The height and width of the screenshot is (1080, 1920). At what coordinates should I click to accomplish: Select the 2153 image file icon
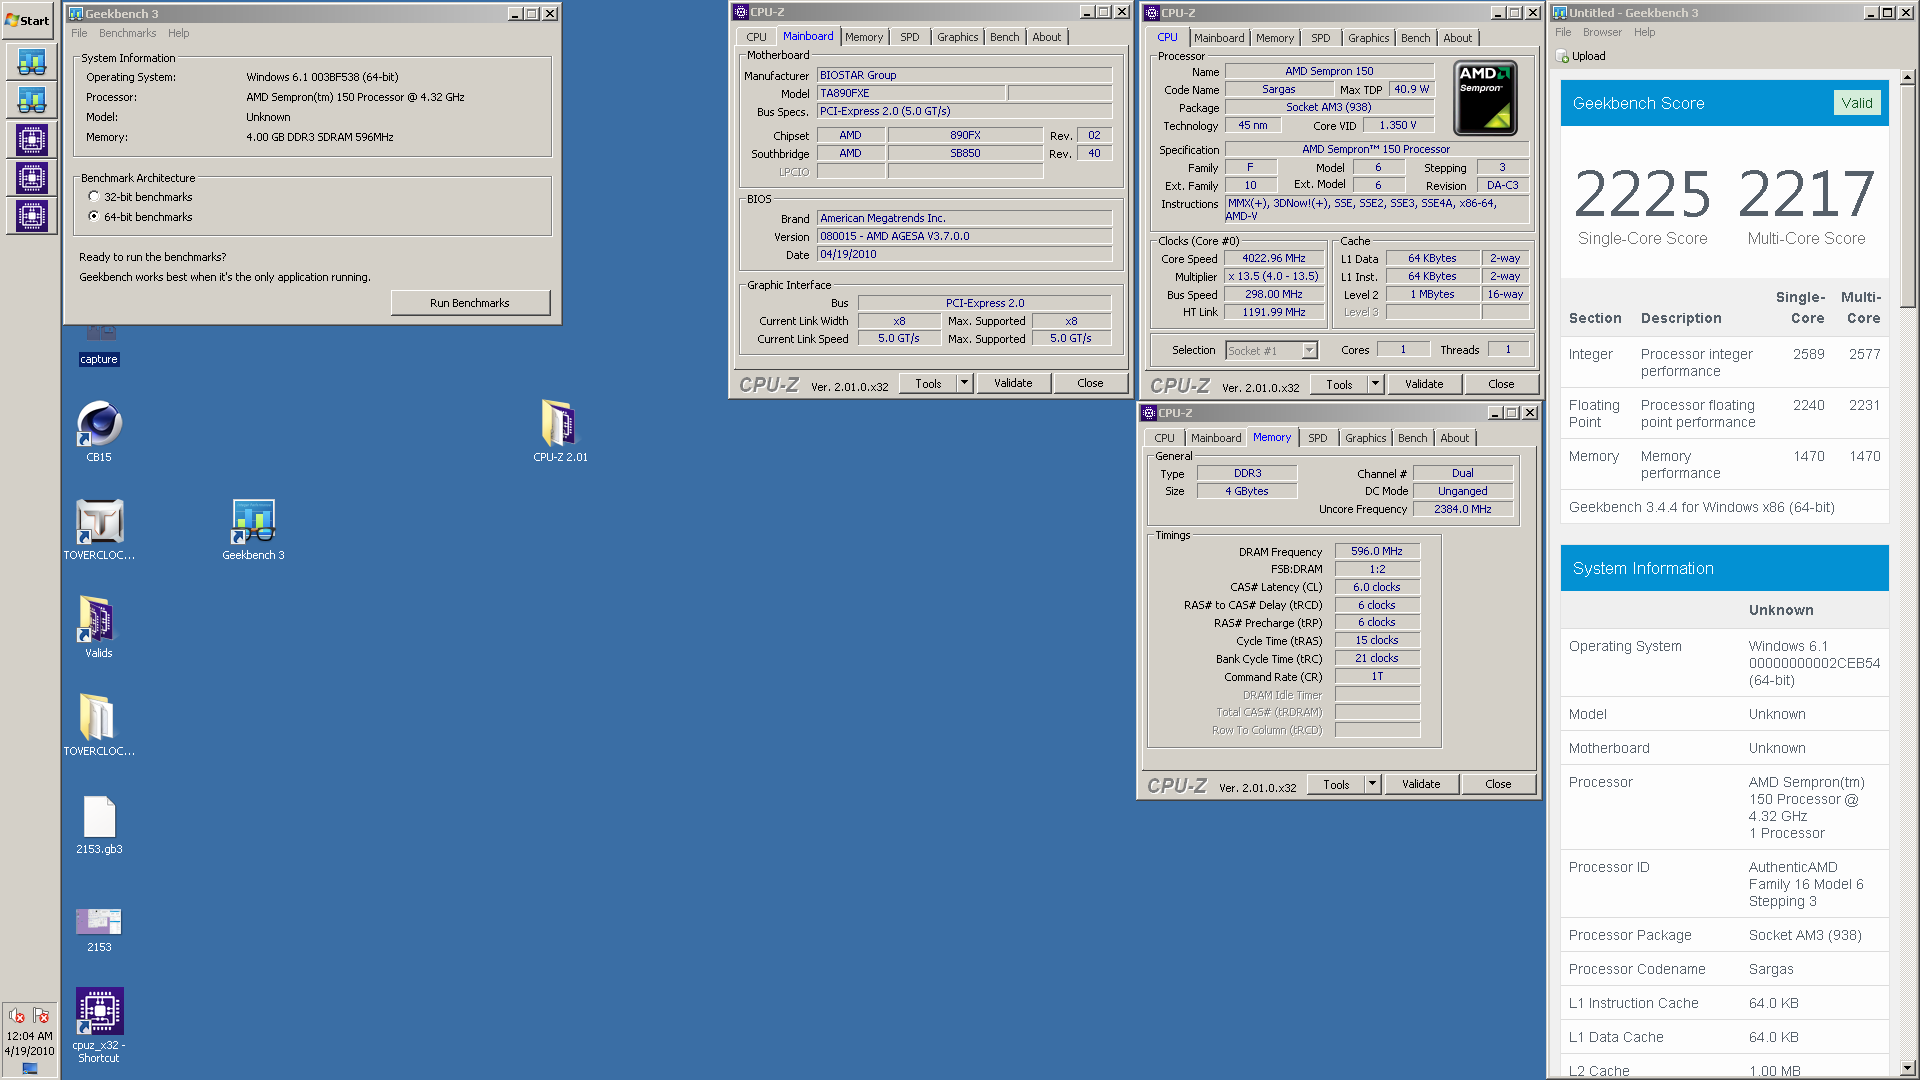point(99,929)
